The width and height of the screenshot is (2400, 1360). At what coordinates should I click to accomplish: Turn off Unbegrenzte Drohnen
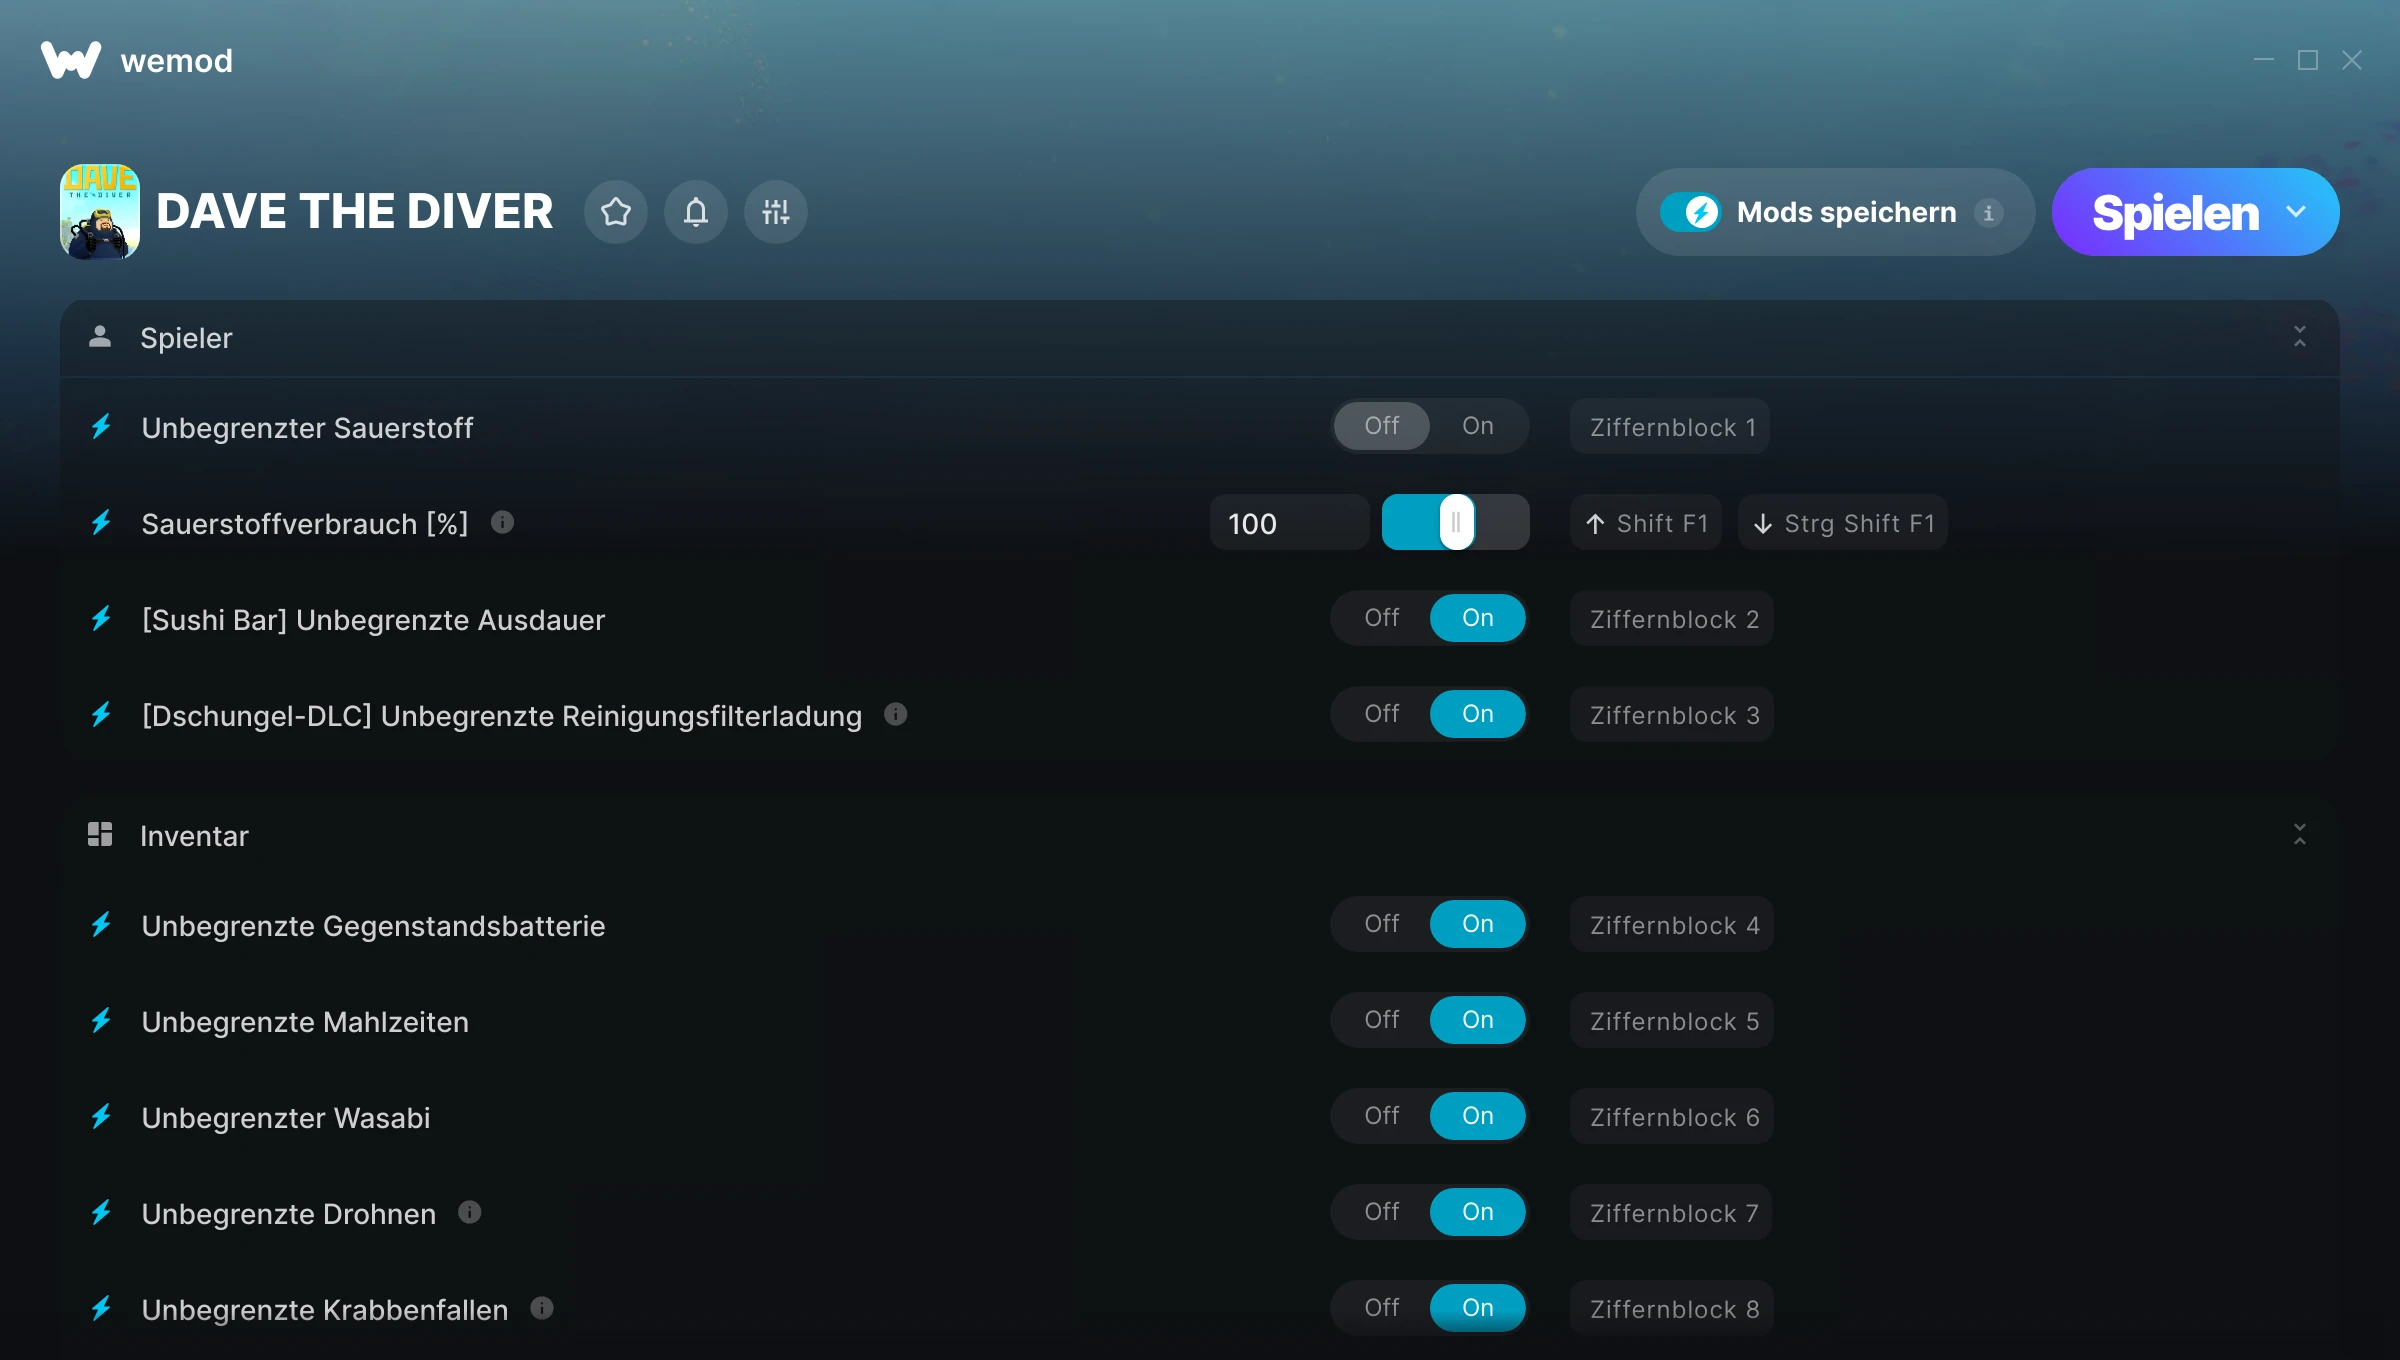[1382, 1212]
